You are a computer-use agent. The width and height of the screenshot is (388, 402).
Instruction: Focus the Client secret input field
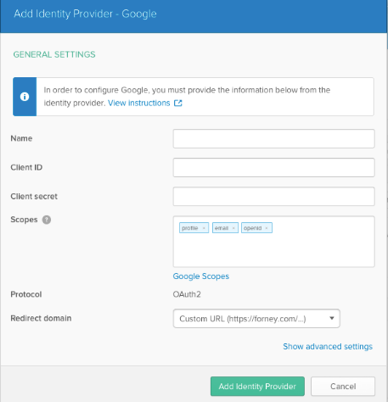[274, 196]
